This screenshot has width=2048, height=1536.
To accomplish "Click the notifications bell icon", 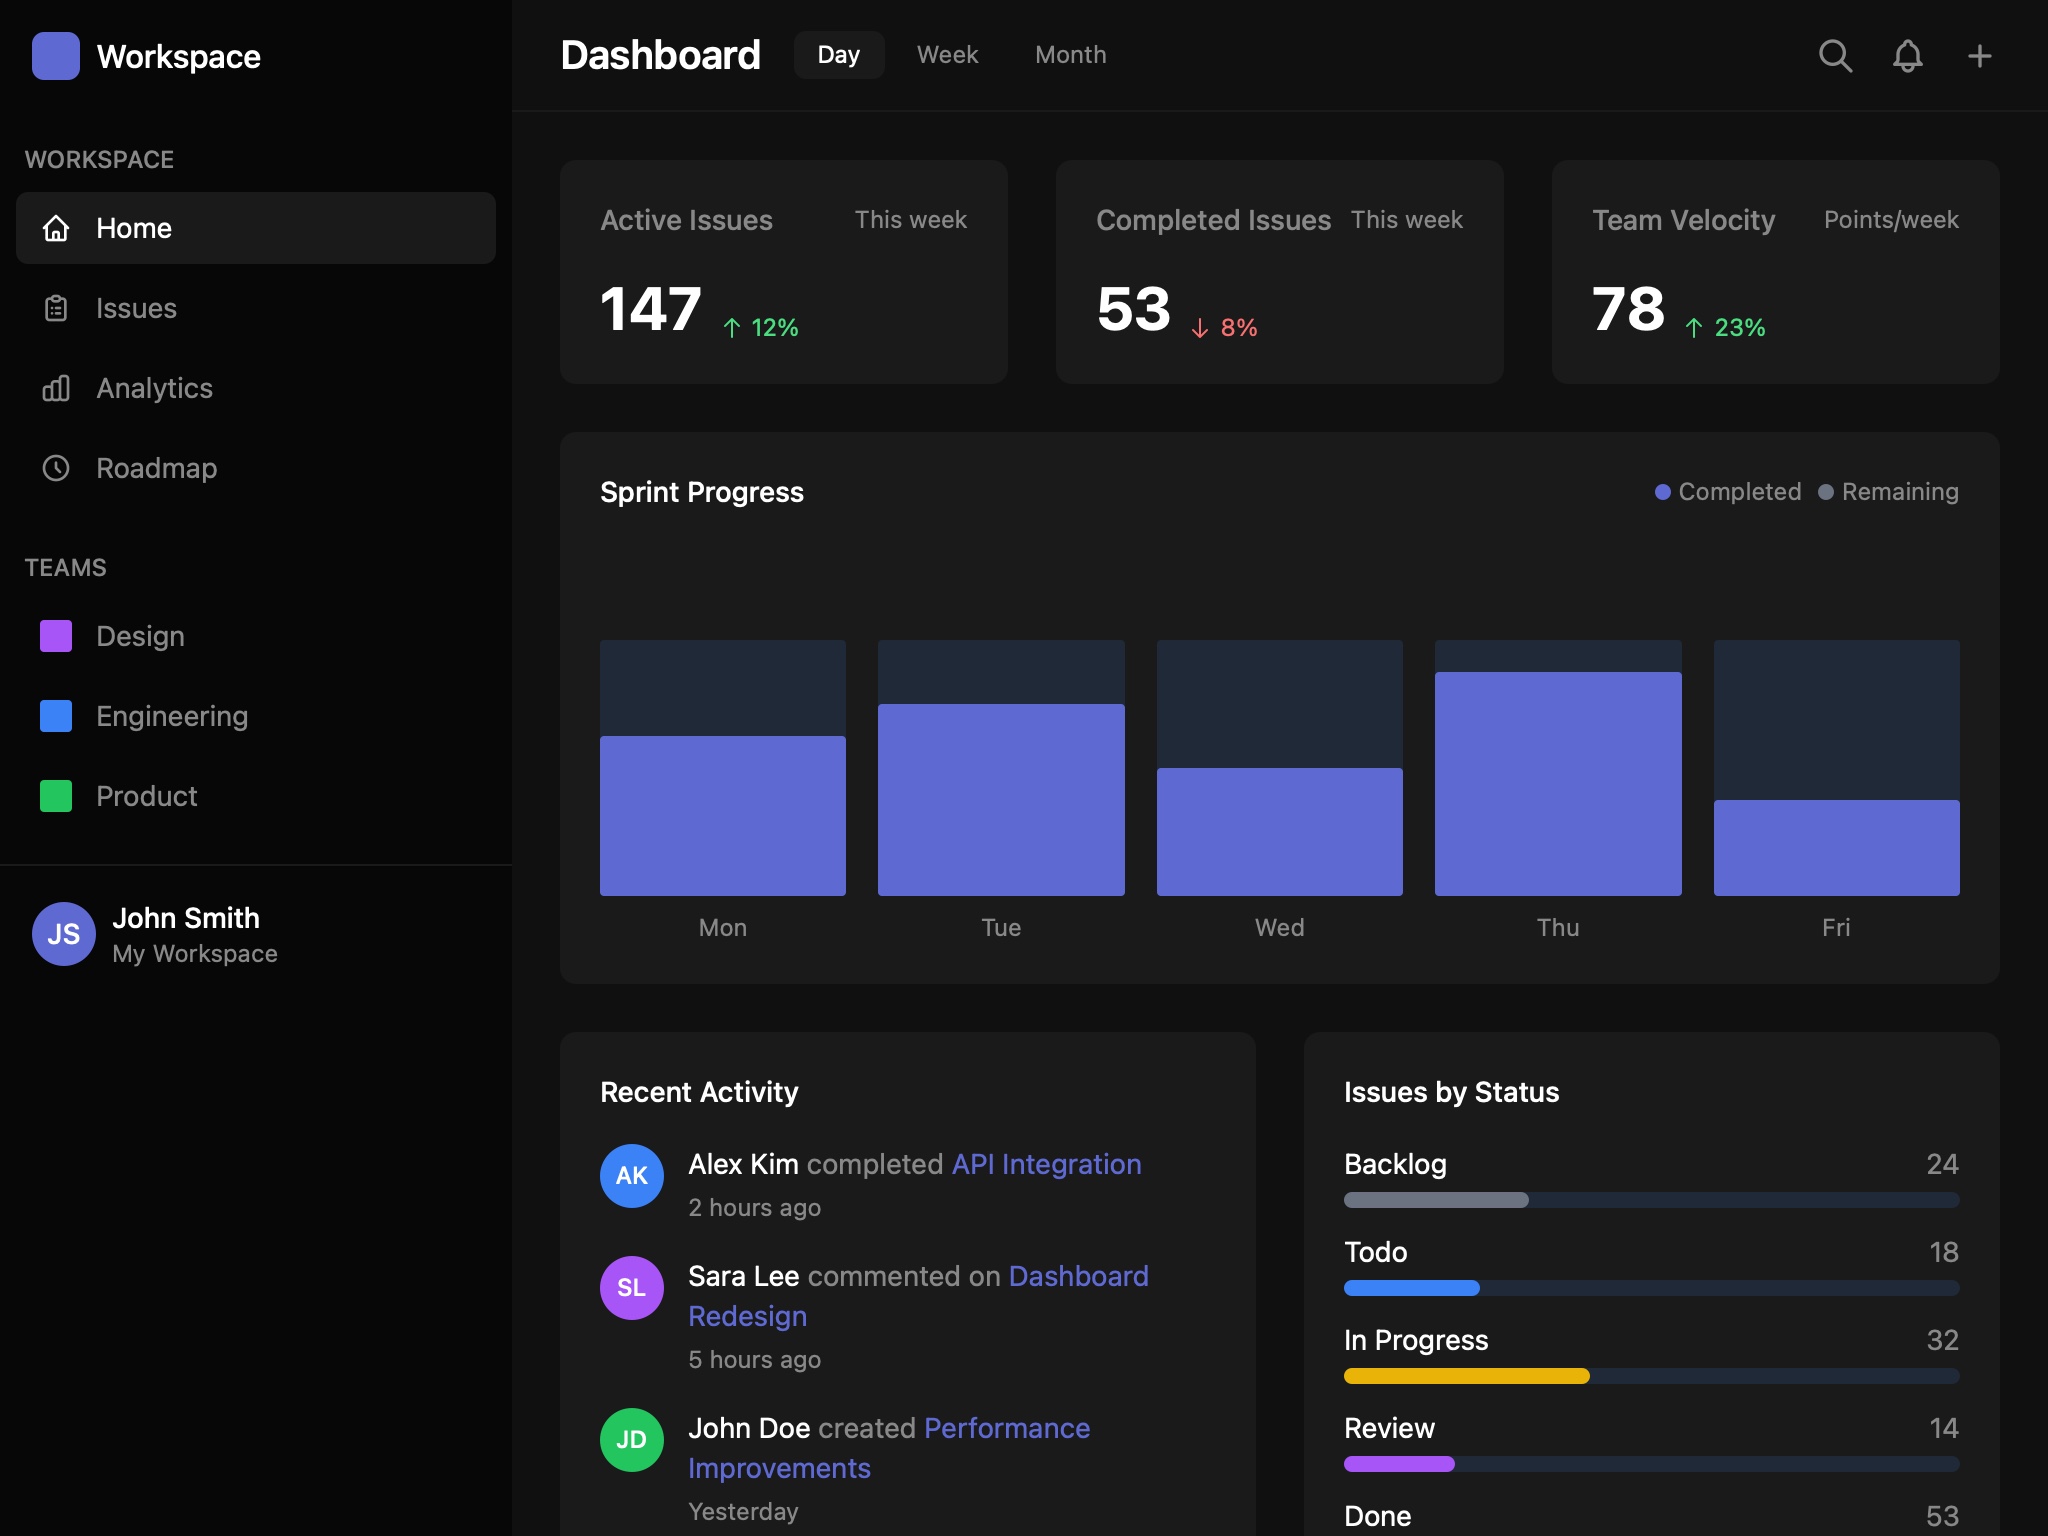I will coord(1906,56).
